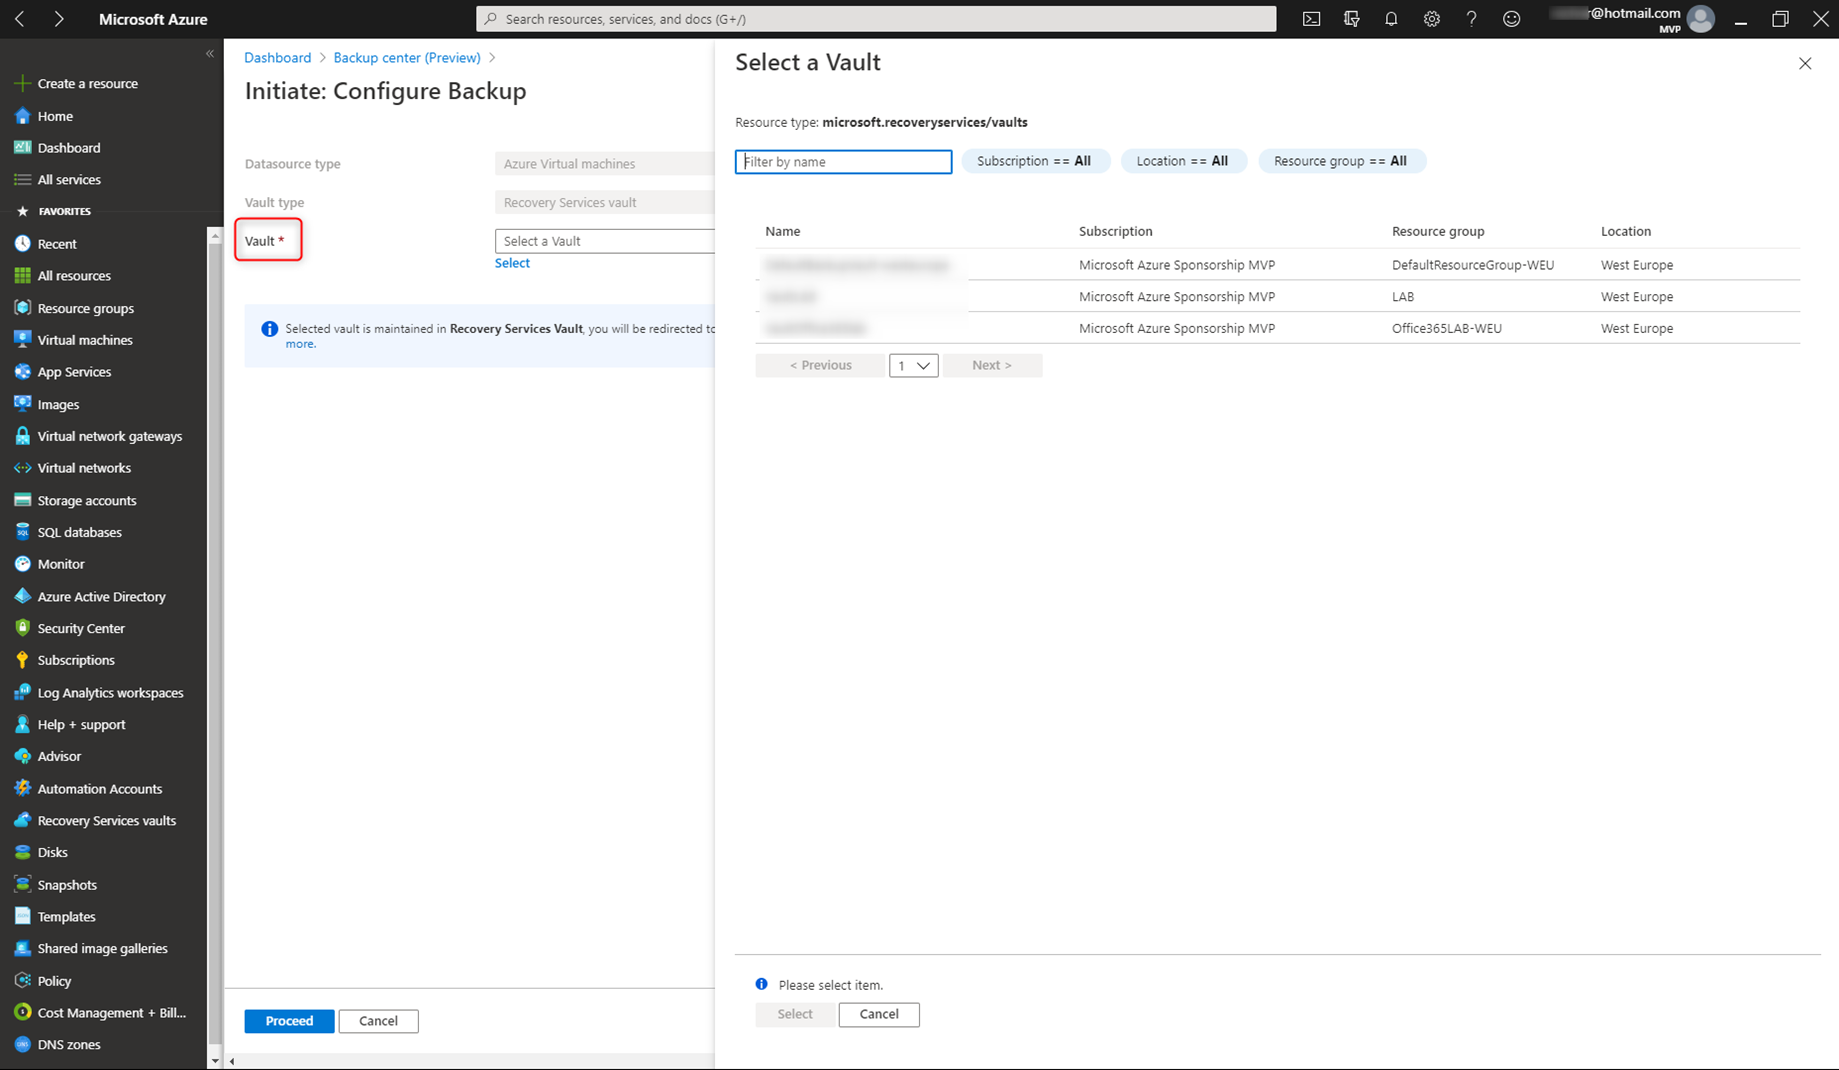The image size is (1839, 1070).
Task: Open Log Analytics workspaces
Action: click(110, 692)
